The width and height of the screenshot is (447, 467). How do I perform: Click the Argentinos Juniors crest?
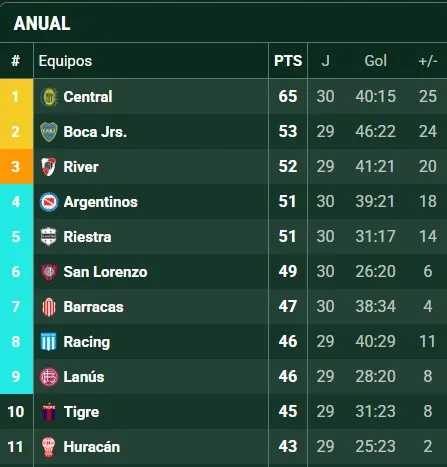pyautogui.click(x=49, y=202)
